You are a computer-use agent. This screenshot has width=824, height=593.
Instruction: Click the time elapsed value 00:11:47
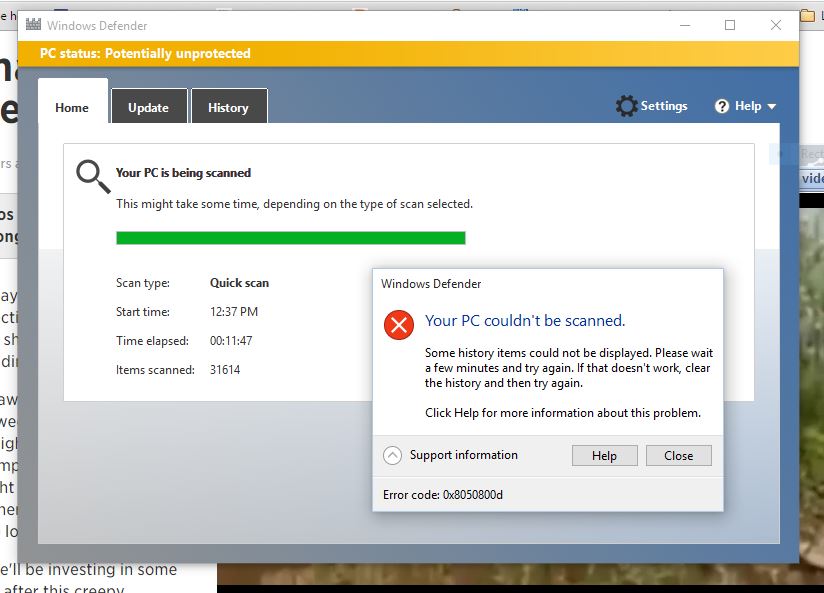point(231,341)
